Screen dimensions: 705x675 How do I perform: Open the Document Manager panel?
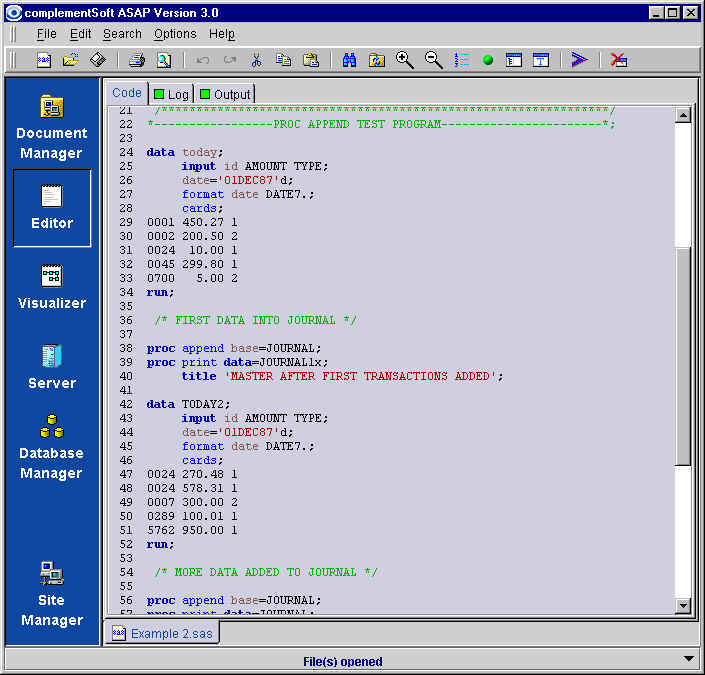52,127
